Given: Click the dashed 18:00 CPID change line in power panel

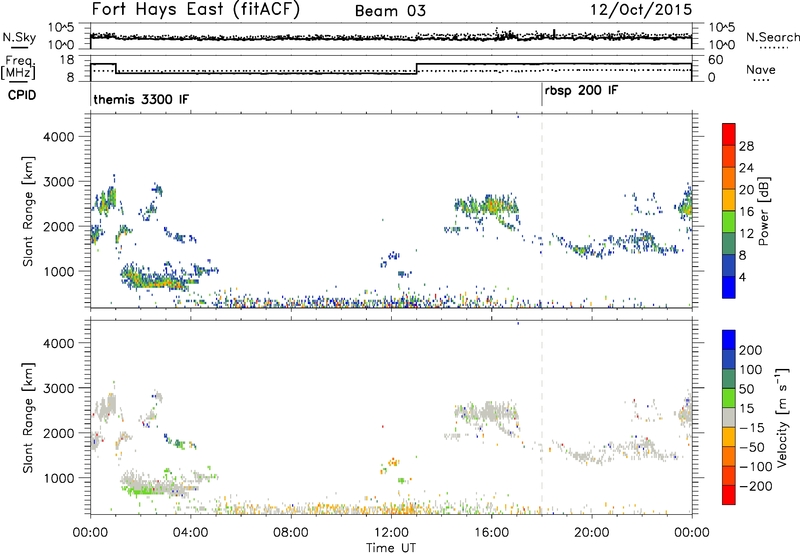Looking at the screenshot, I should pos(542,211).
